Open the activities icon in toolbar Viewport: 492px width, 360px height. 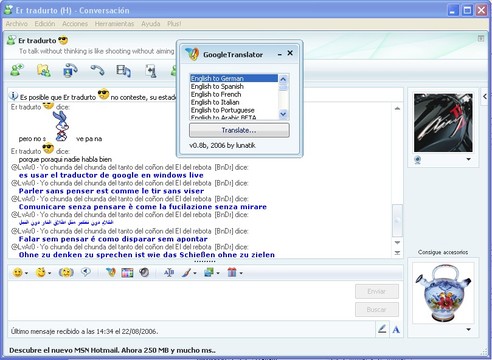point(123,71)
